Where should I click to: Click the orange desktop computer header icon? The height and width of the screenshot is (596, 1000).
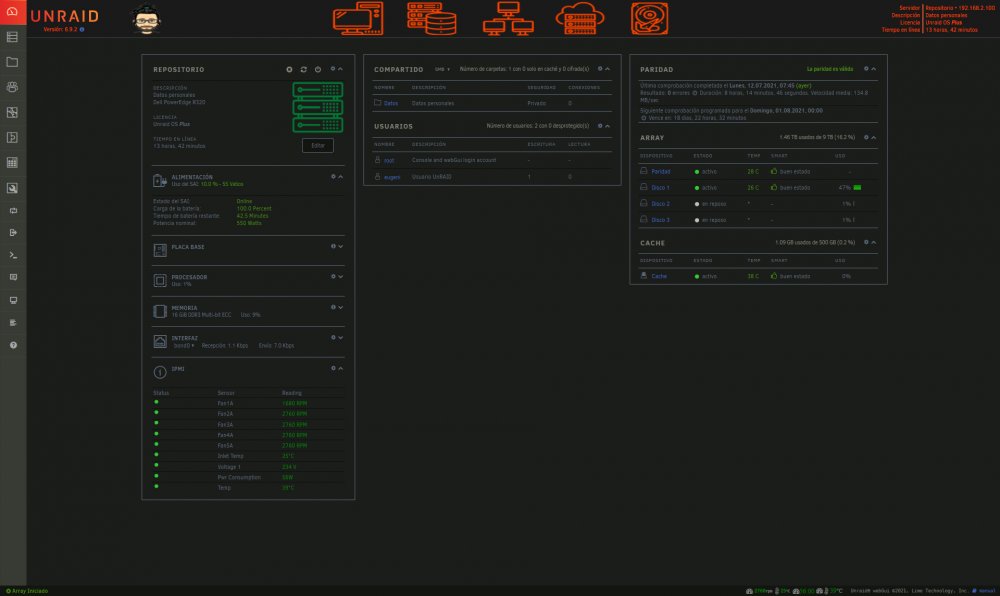coord(358,18)
